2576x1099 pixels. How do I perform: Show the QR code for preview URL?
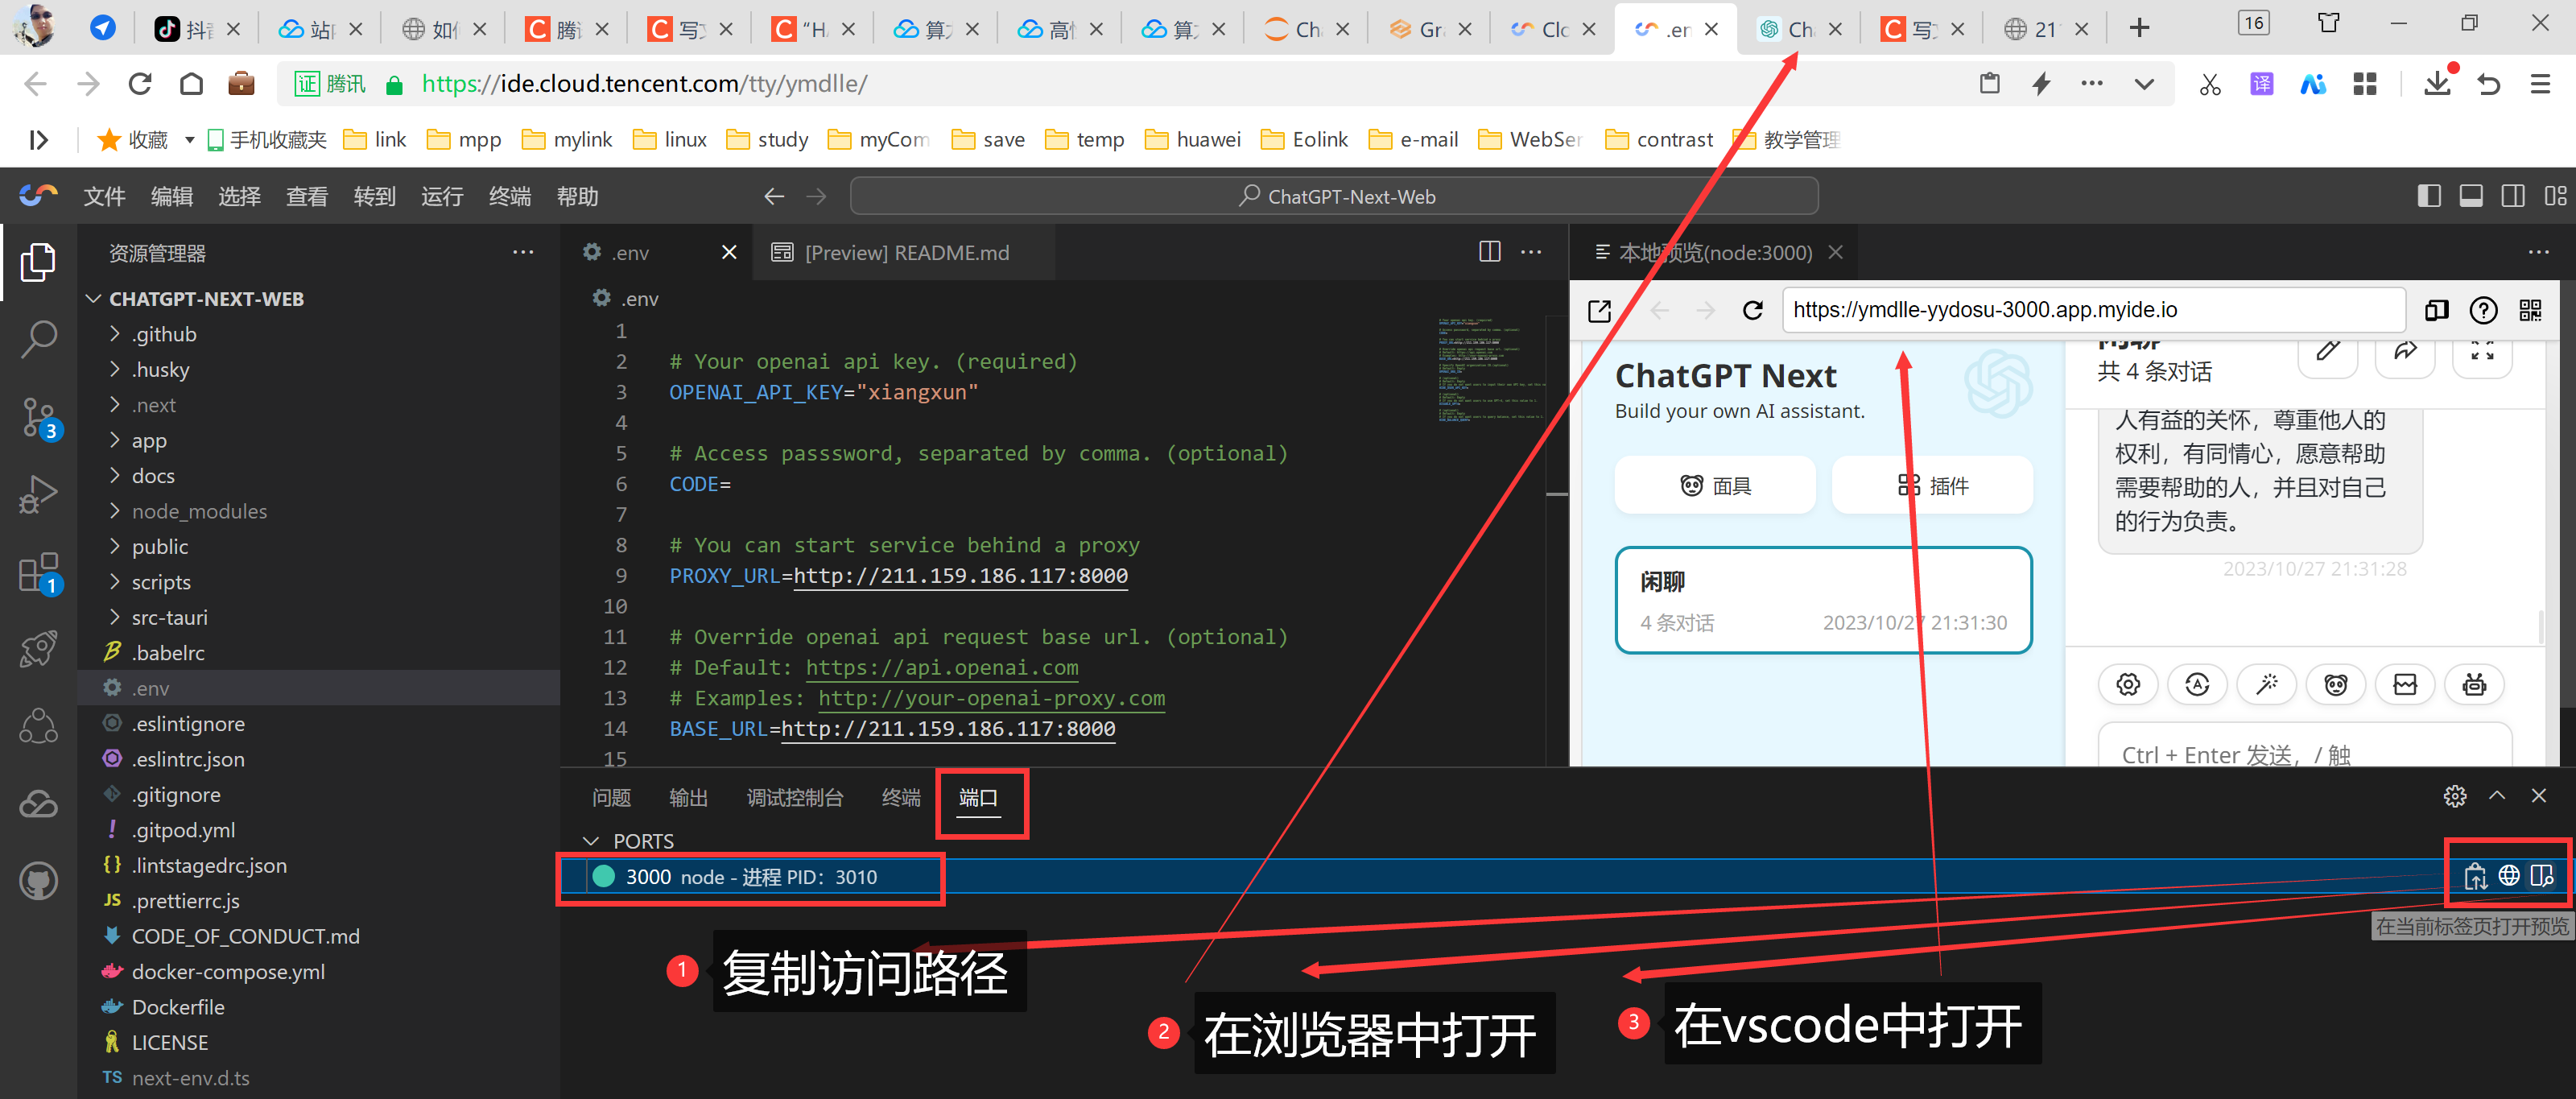pos(2530,310)
